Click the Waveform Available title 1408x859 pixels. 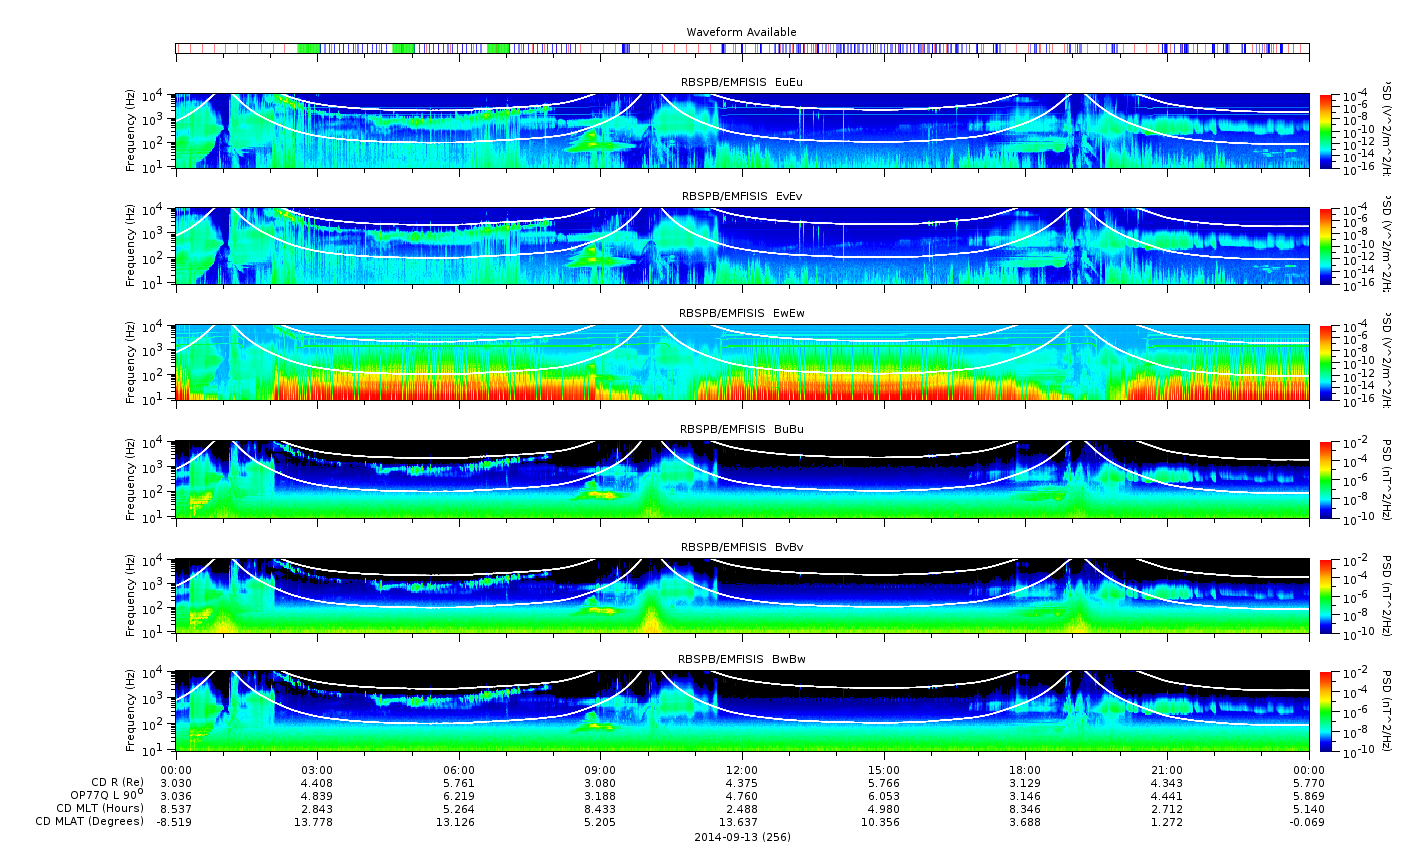pos(741,32)
